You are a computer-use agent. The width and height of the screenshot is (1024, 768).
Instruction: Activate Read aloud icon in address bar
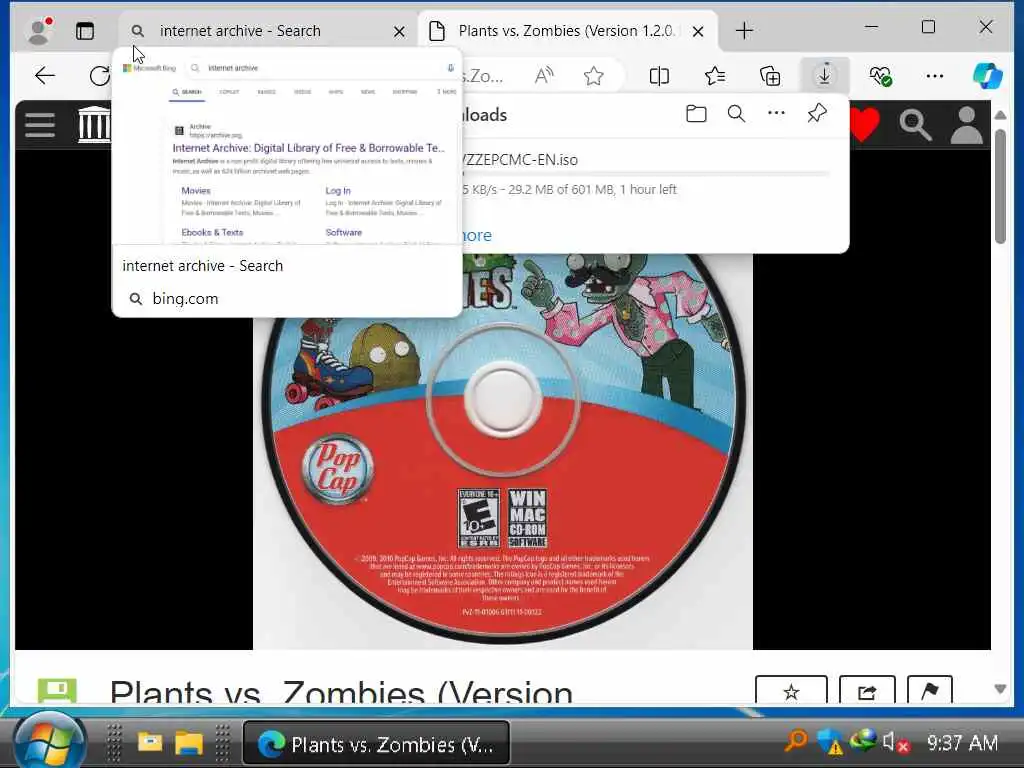544,76
